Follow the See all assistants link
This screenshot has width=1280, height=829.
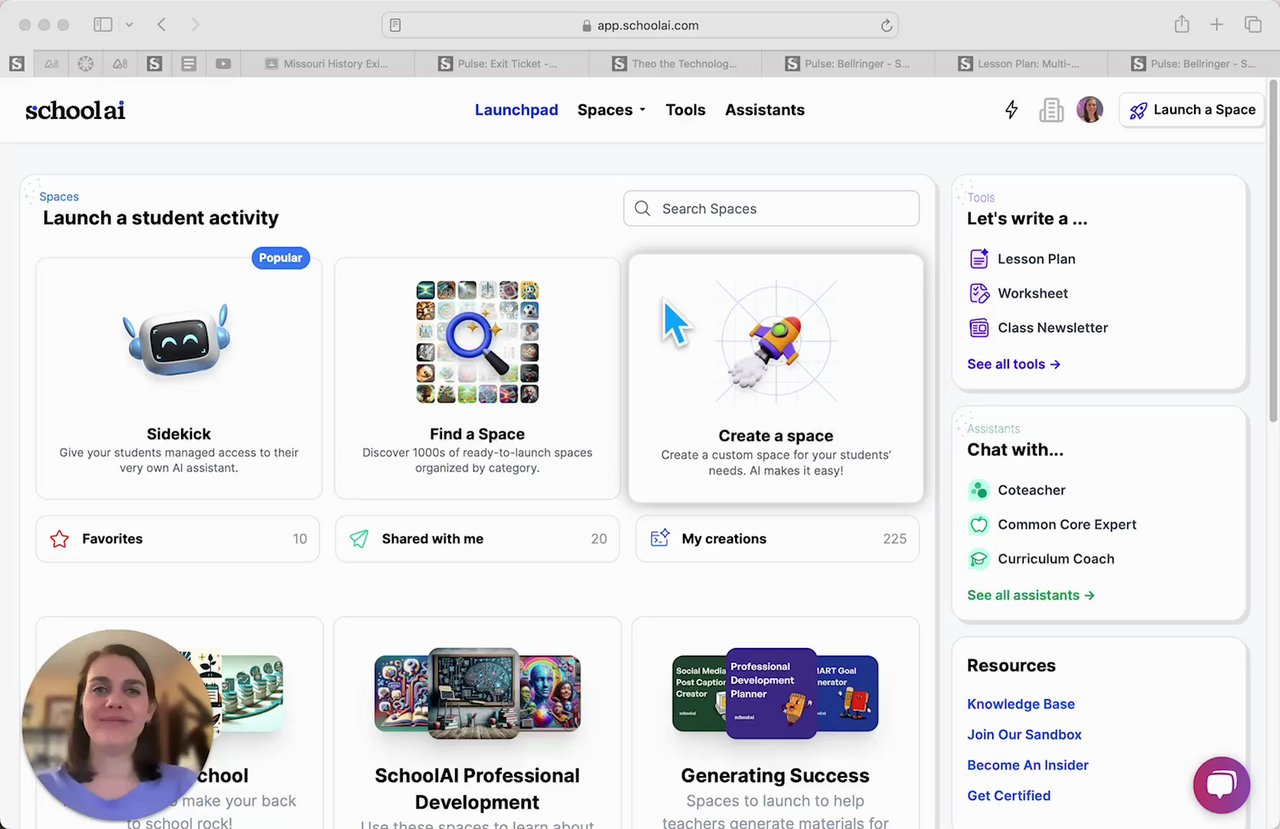pyautogui.click(x=1030, y=595)
